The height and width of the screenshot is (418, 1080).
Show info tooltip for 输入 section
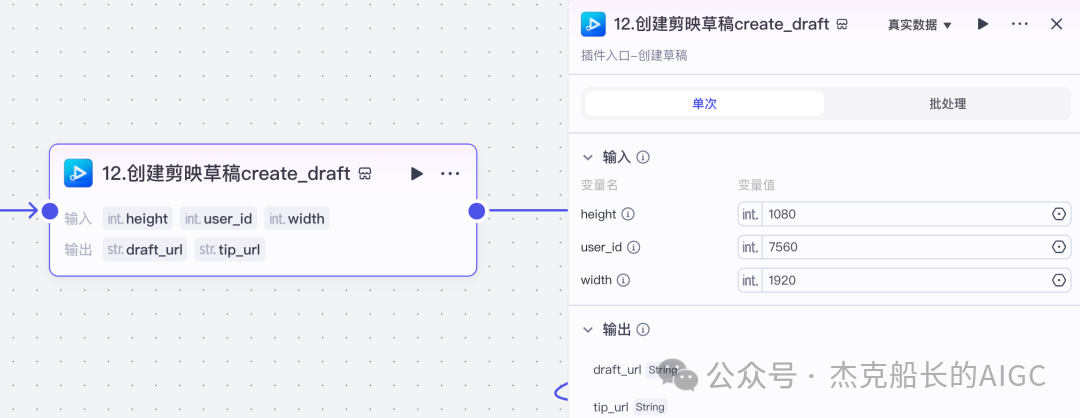coord(643,157)
